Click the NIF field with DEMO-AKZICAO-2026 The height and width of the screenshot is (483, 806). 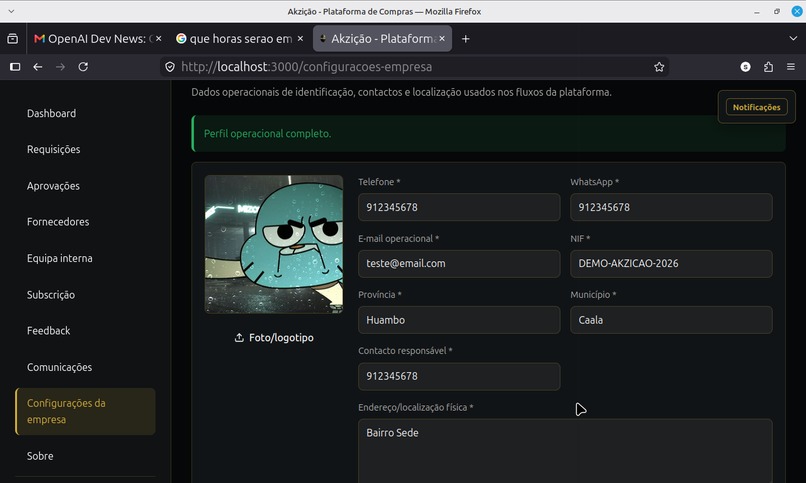671,264
